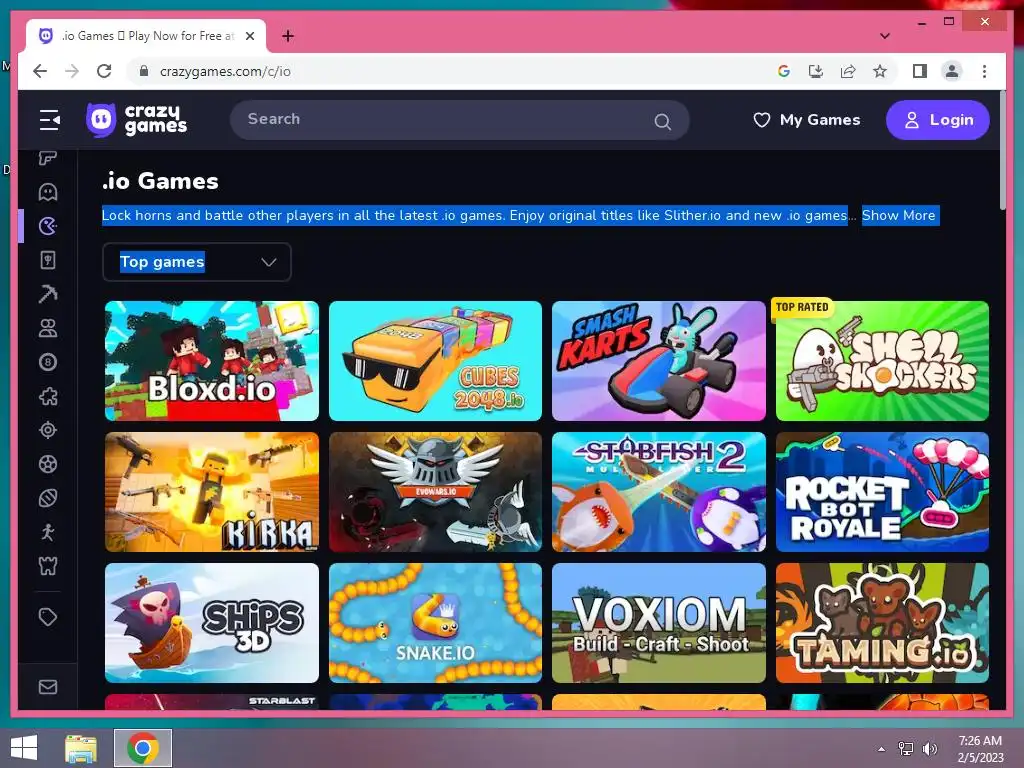Go back to previous page
Screen dimensions: 1024x768
(x=40, y=71)
